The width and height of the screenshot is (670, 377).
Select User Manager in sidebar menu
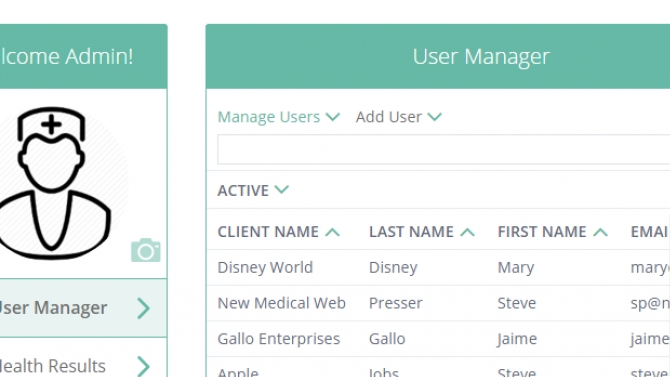coord(83,308)
